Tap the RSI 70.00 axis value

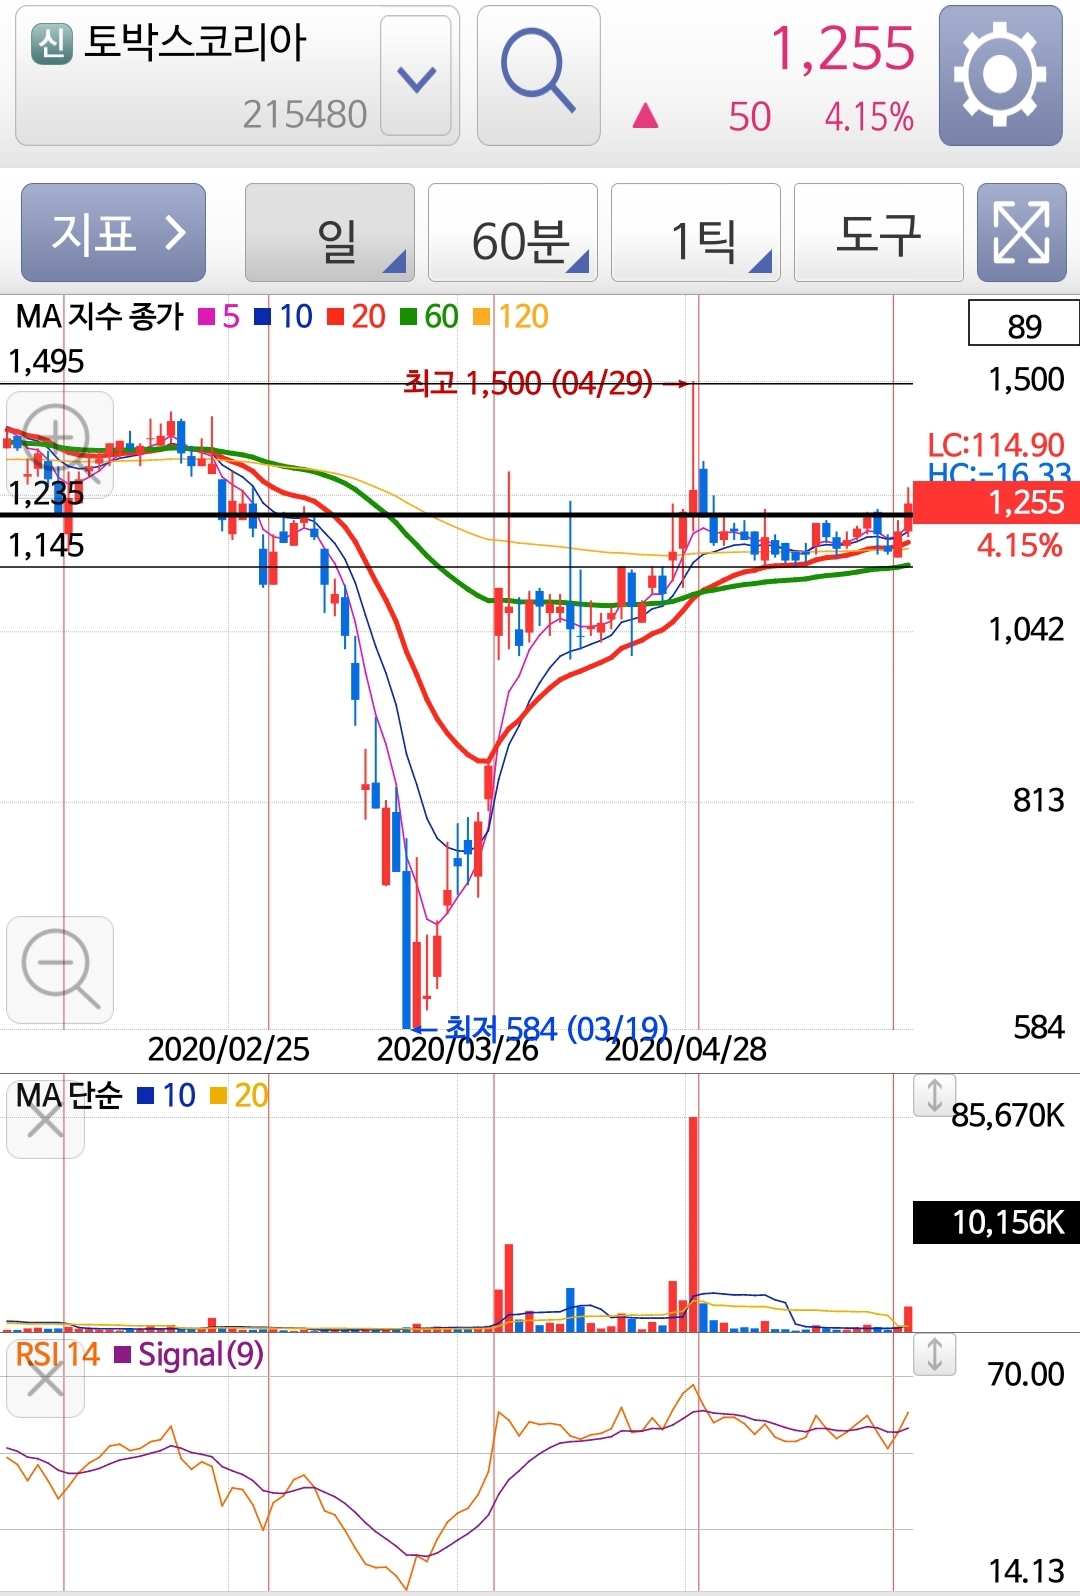click(1026, 1374)
